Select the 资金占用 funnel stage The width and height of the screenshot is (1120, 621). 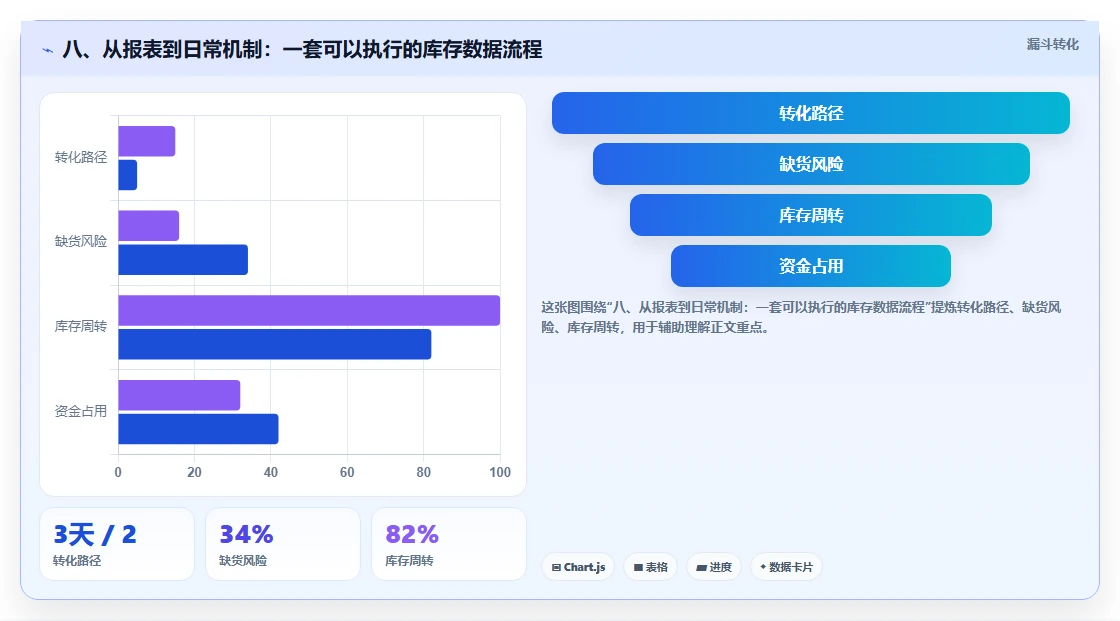click(x=811, y=267)
